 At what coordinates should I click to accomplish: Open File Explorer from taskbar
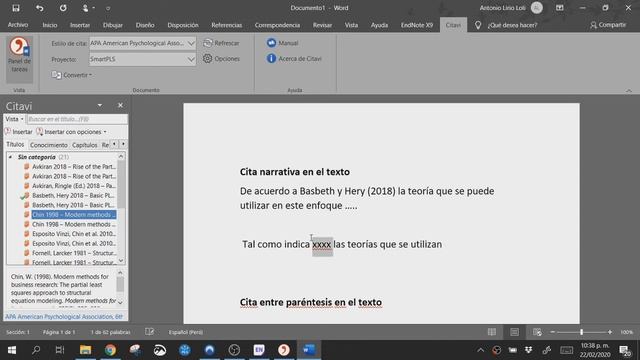85,350
